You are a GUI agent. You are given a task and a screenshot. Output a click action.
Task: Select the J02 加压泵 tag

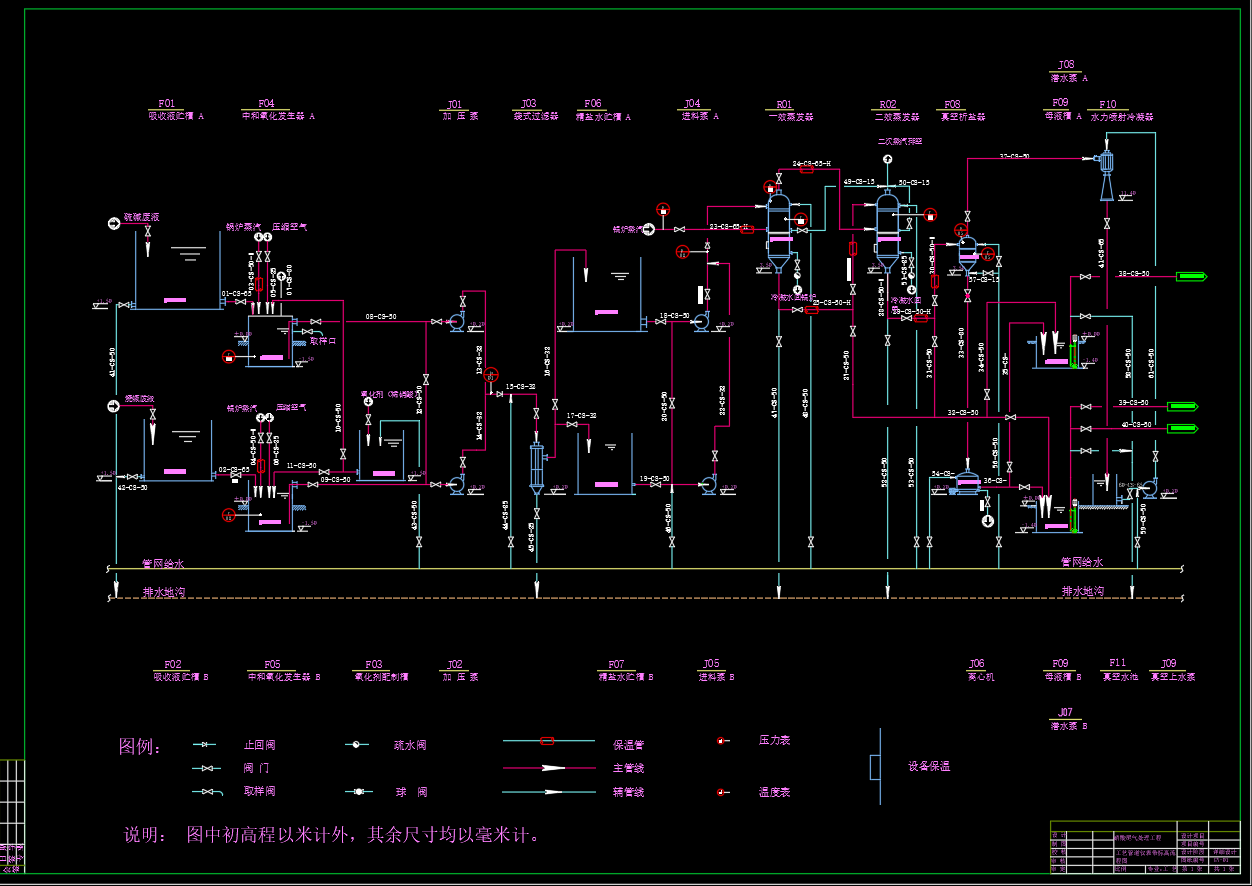tap(460, 670)
